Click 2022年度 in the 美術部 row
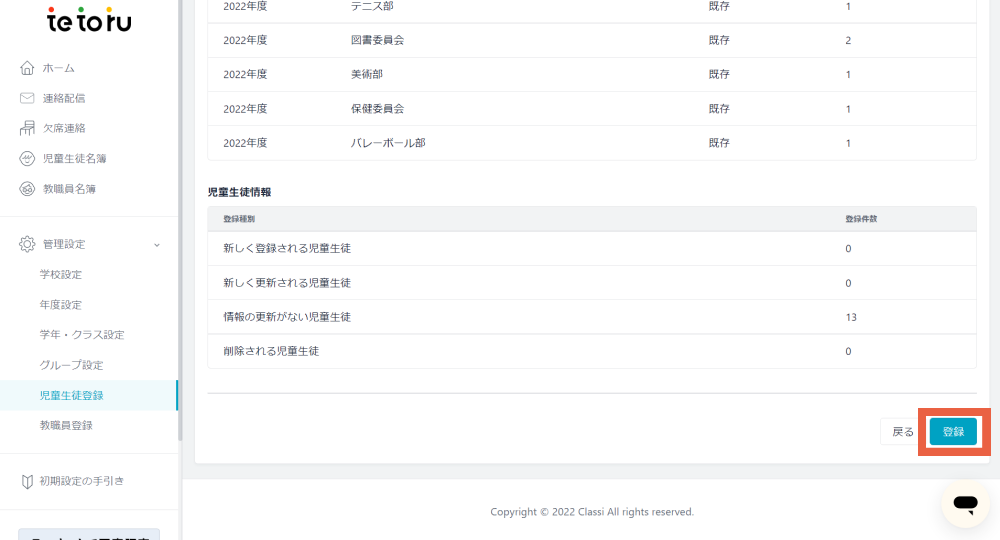Screen dimensions: 1000x540 coord(245,75)
